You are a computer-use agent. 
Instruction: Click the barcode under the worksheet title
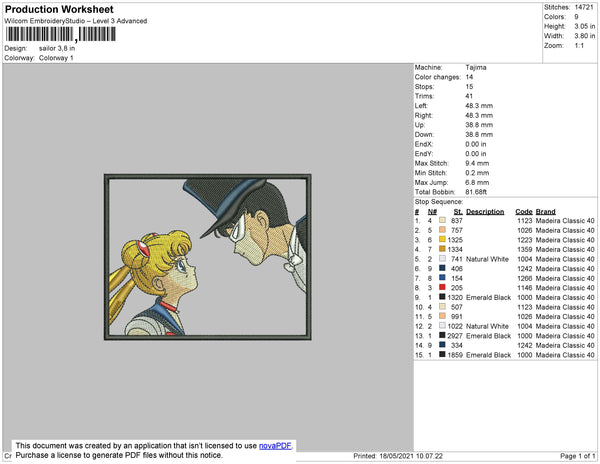coord(60,34)
